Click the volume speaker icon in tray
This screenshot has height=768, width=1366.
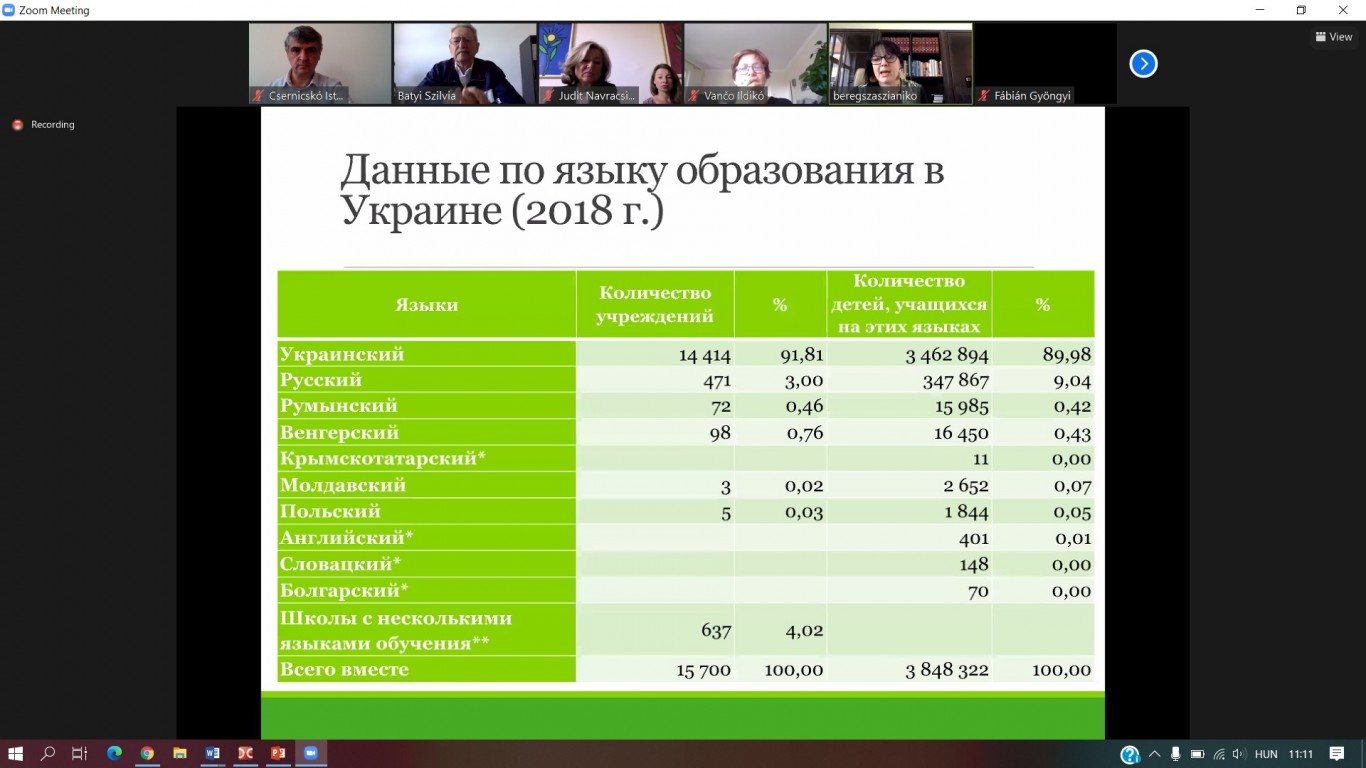tap(1239, 754)
